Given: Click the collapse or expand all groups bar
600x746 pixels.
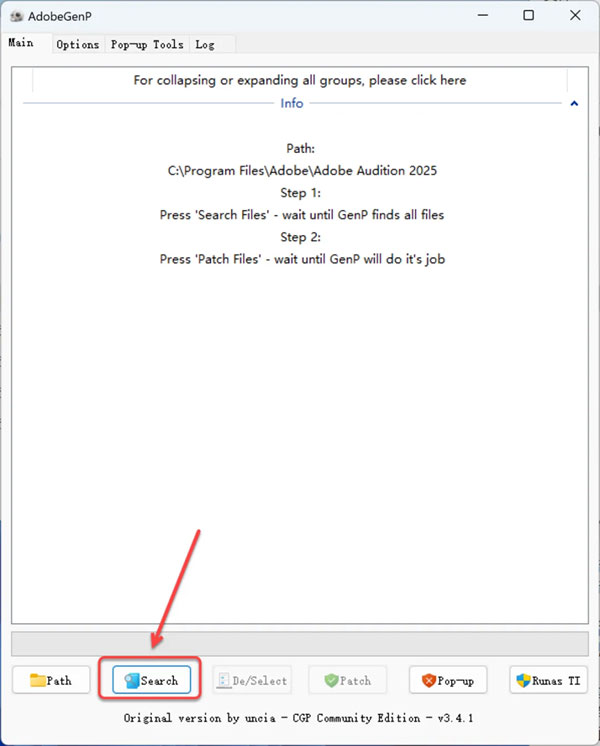Looking at the screenshot, I should click(x=300, y=80).
